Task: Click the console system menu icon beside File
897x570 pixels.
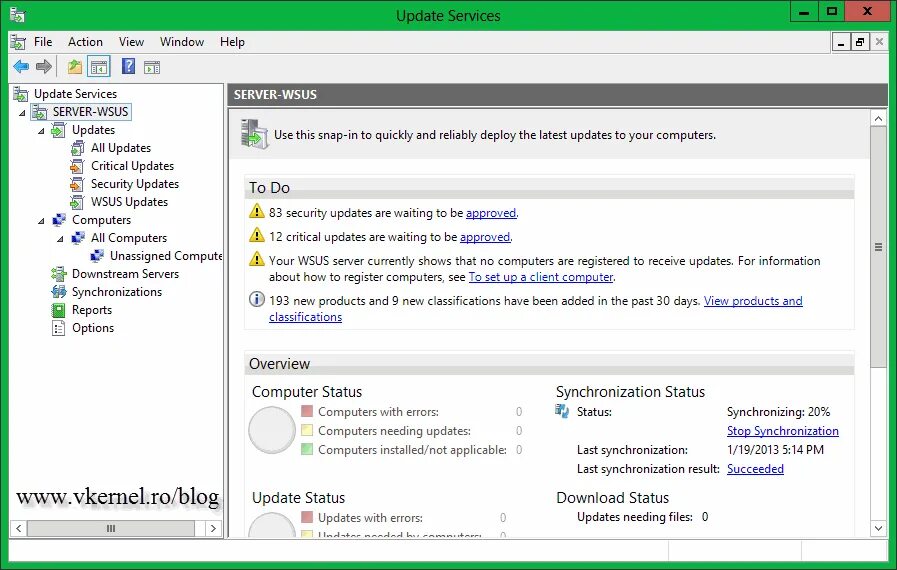Action: coord(18,42)
